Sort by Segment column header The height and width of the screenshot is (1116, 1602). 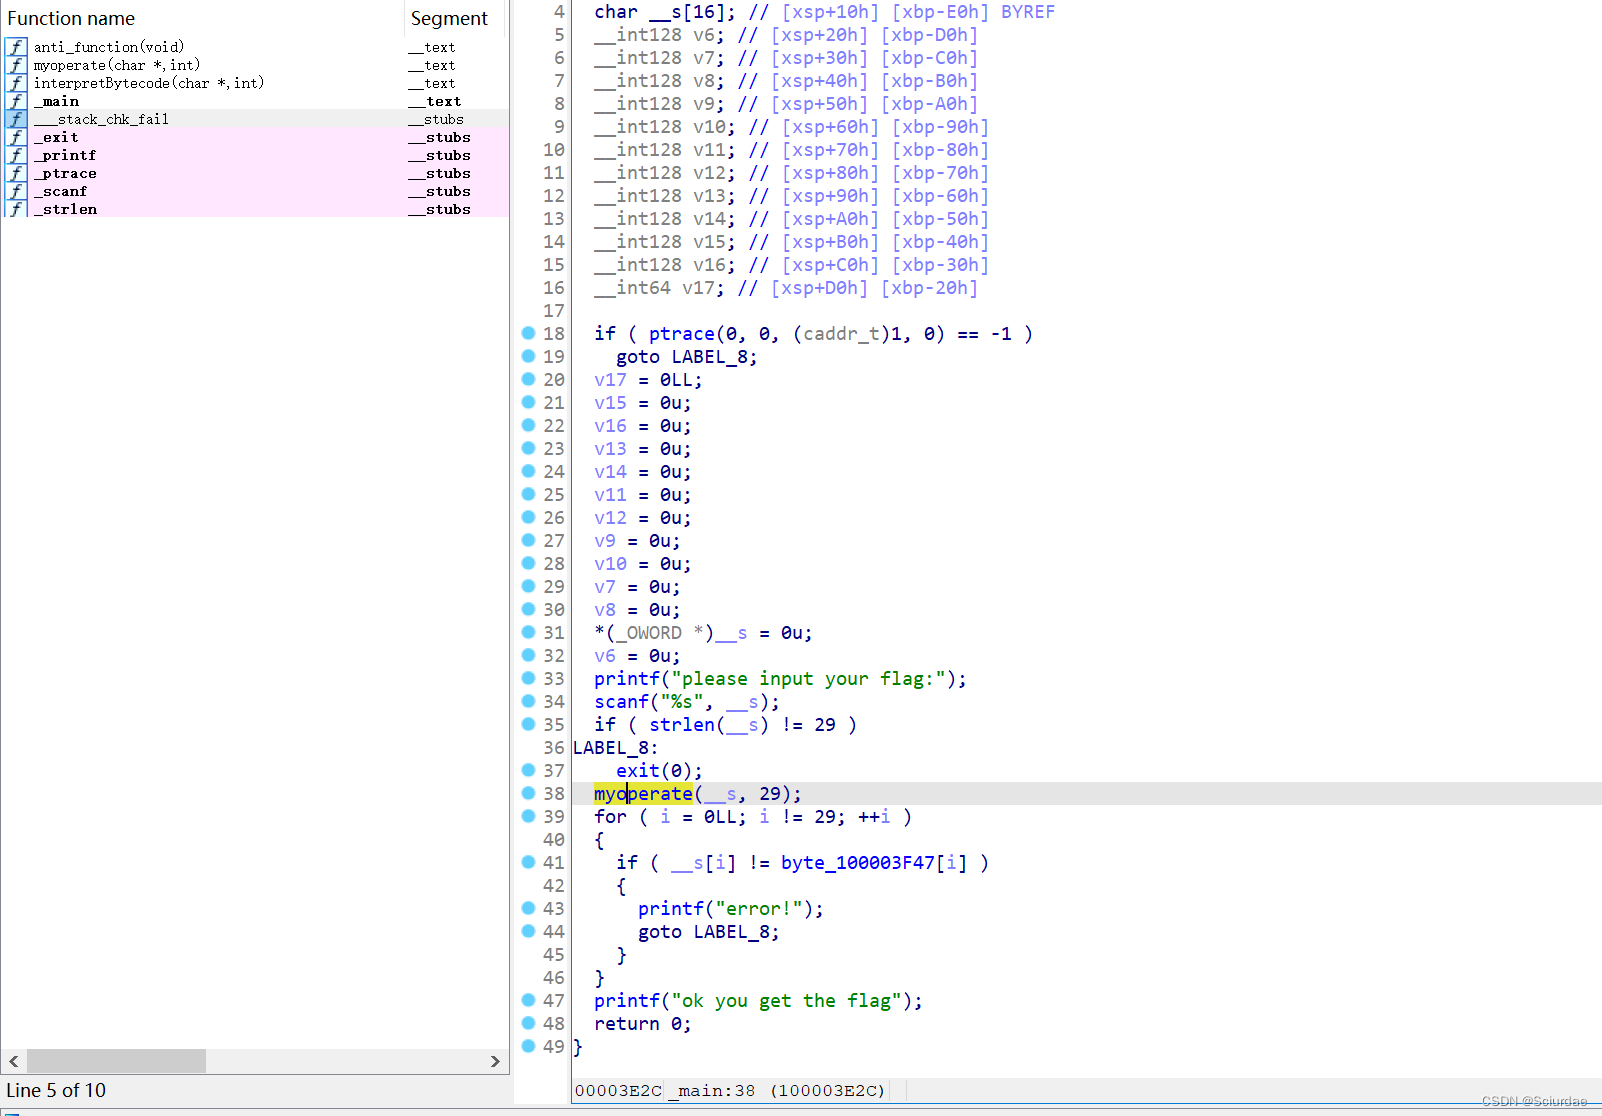click(x=456, y=18)
